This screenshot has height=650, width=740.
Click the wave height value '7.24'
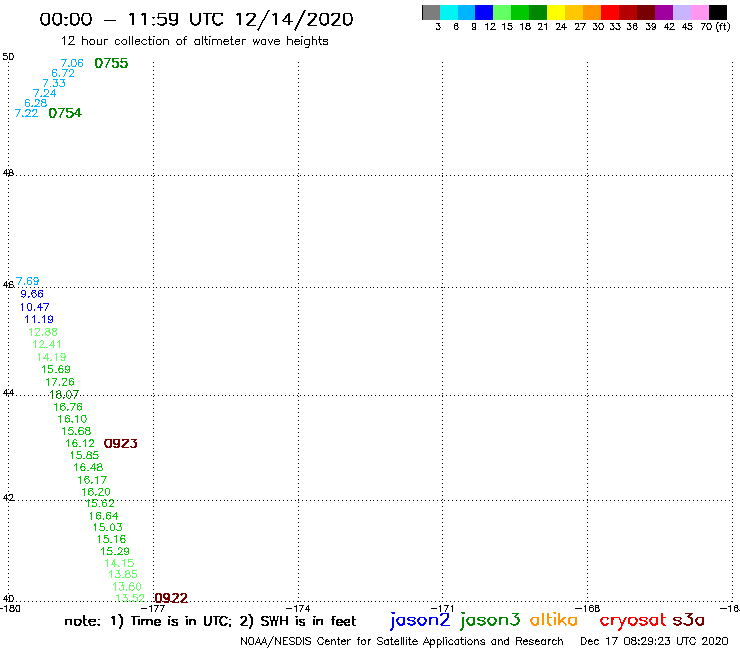(x=45, y=93)
